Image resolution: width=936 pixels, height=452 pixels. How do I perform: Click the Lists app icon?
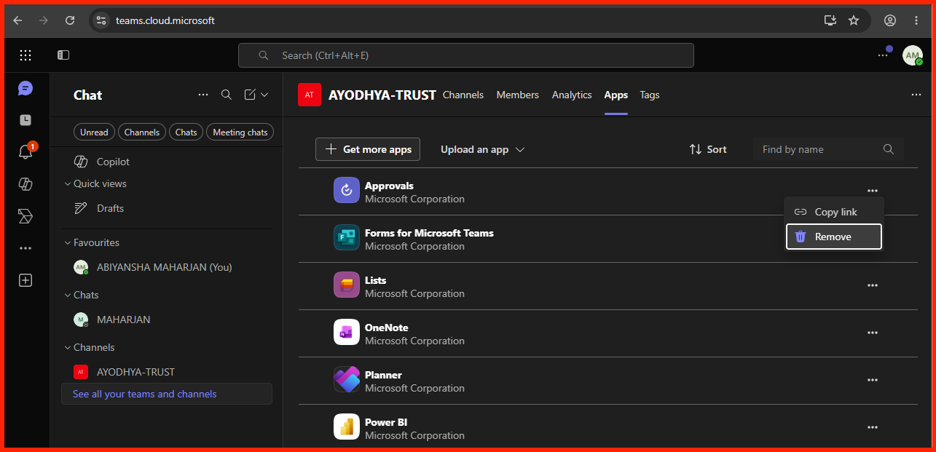346,285
